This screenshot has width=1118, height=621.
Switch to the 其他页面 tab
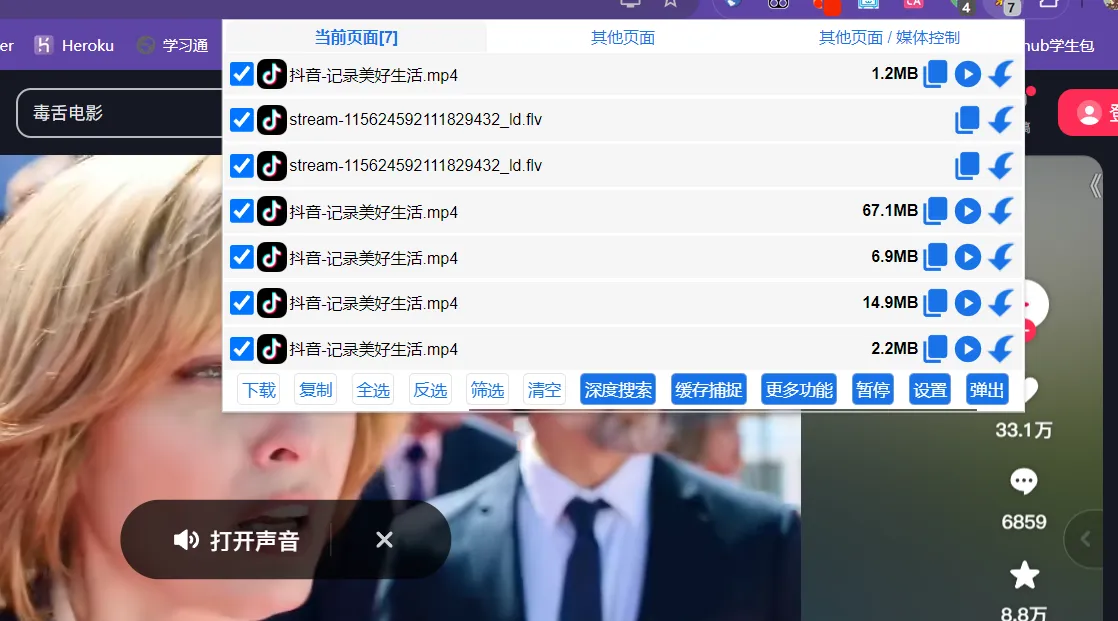pos(622,38)
